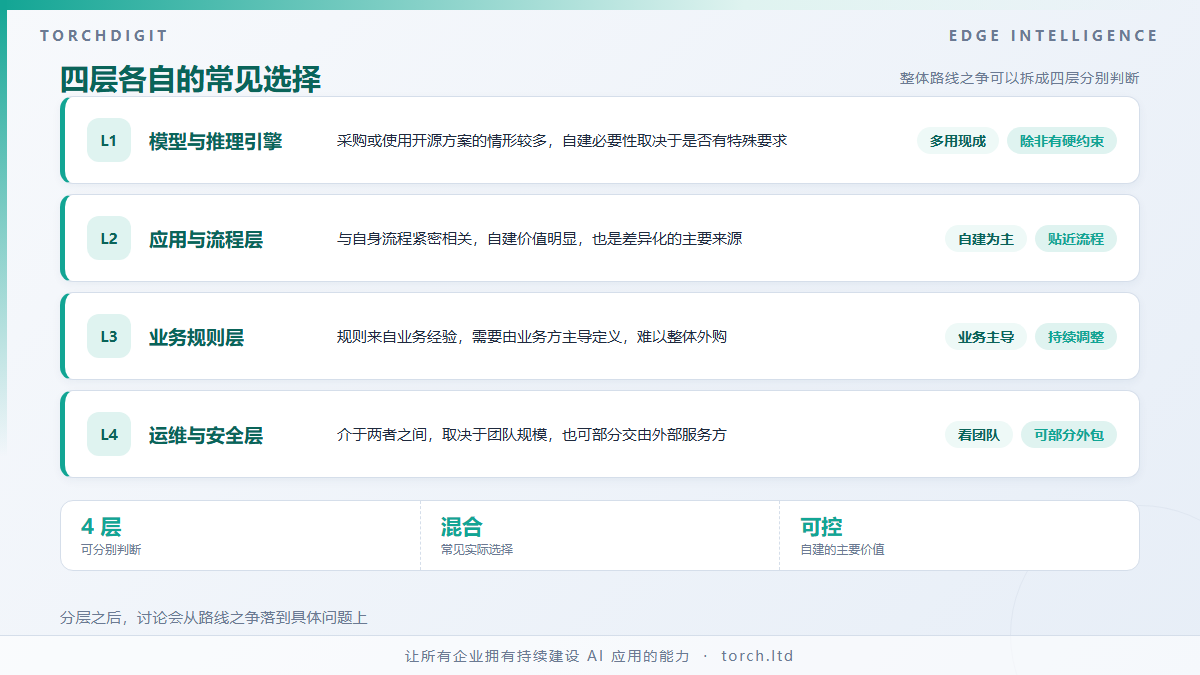The image size is (1200, 675).
Task: Click the heading 业务规则层
Action: point(196,337)
